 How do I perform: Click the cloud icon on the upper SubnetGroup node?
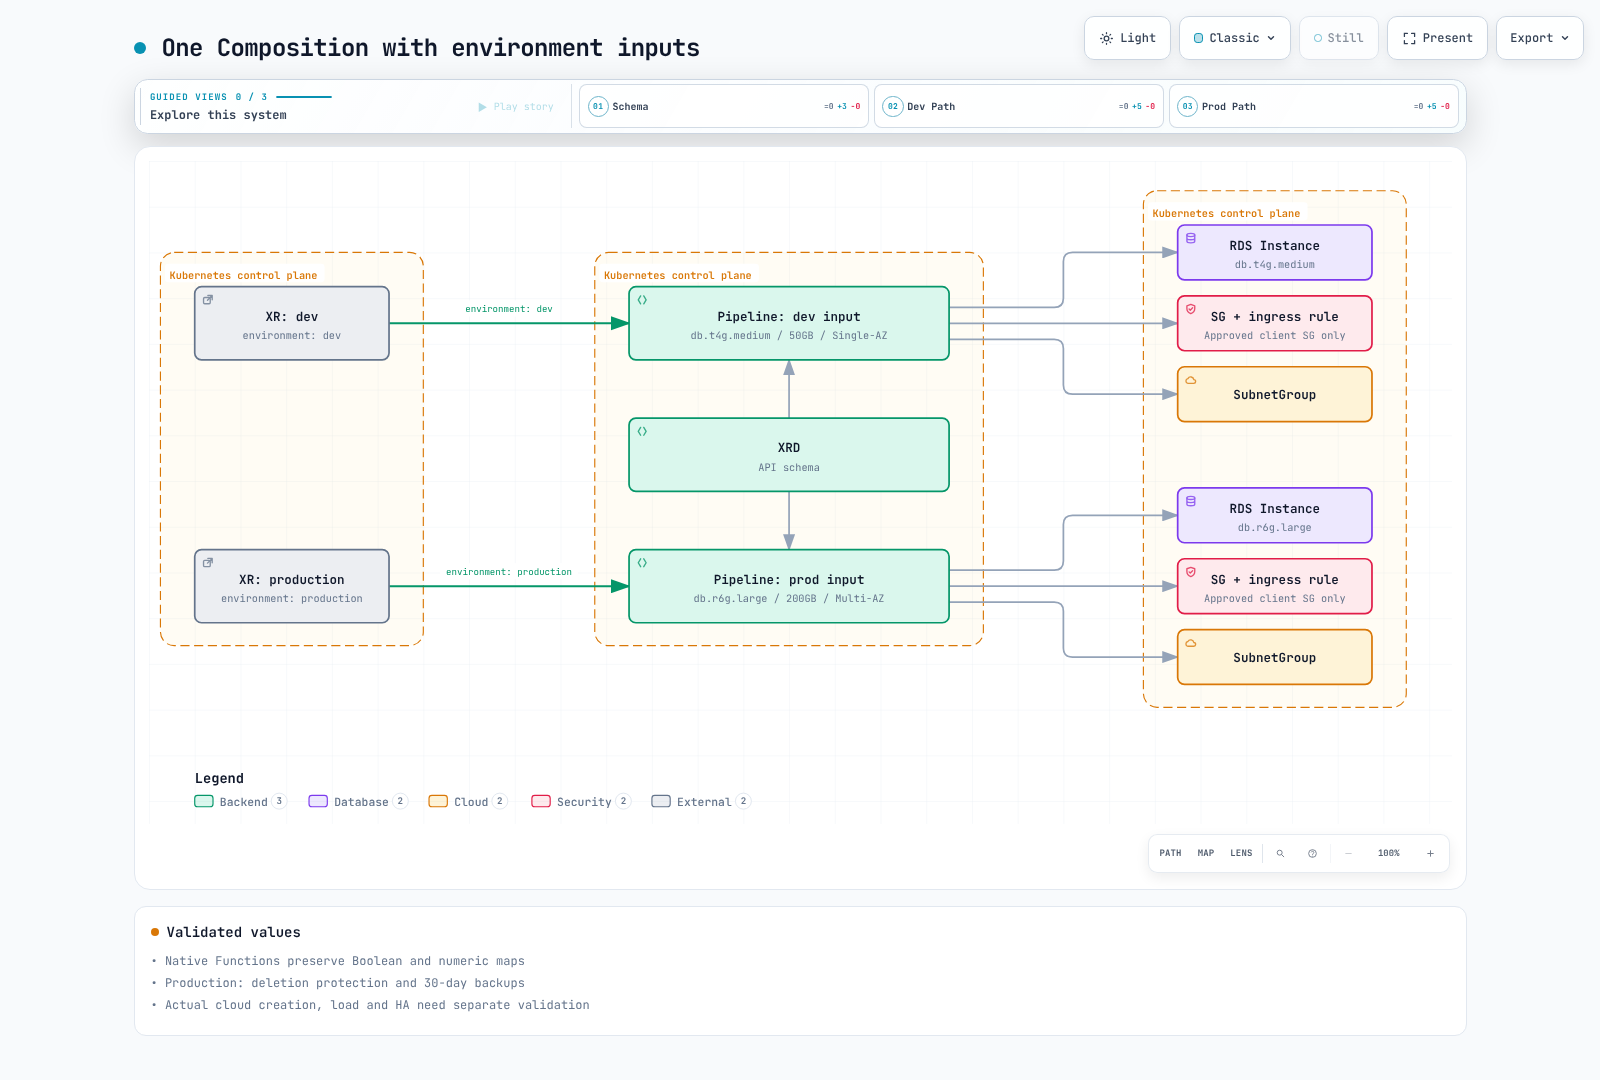tap(1191, 380)
